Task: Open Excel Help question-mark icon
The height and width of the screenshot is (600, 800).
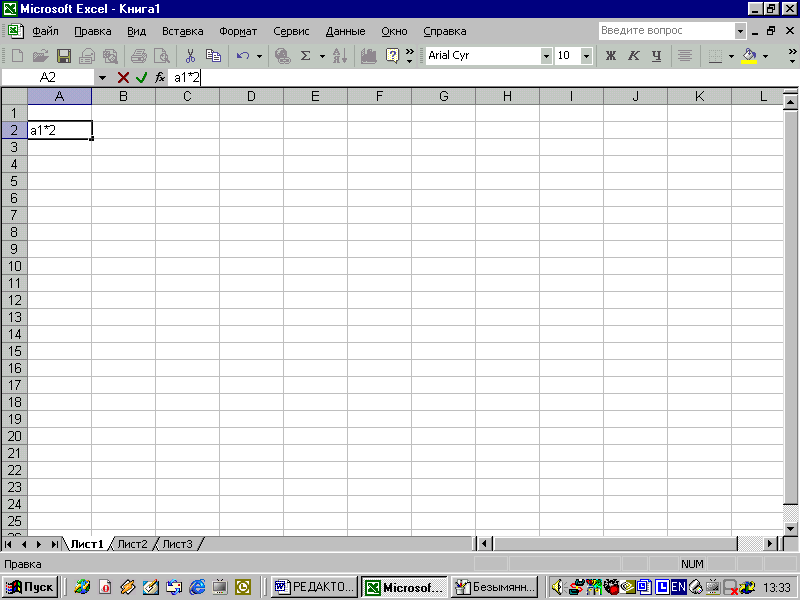Action: click(392, 55)
